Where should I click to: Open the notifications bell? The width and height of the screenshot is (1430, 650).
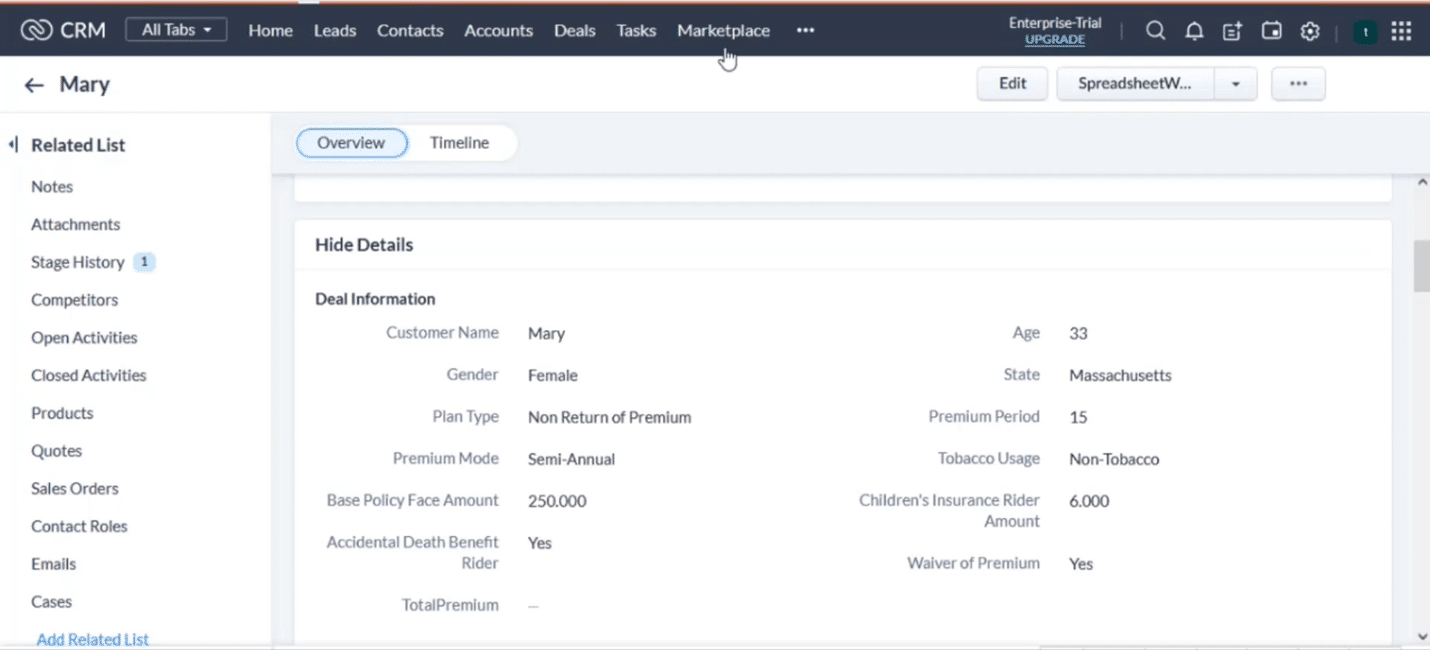point(1194,31)
